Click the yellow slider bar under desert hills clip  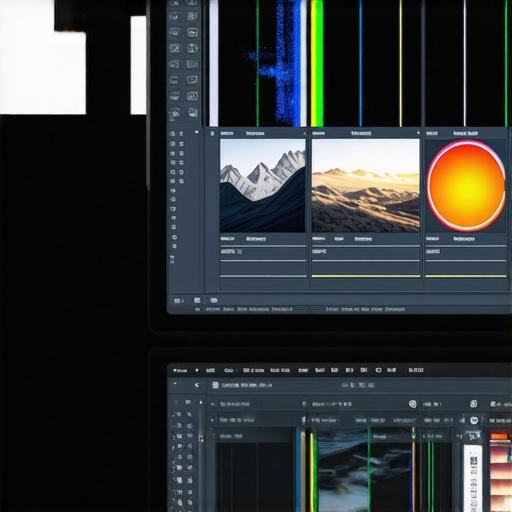coord(366,276)
